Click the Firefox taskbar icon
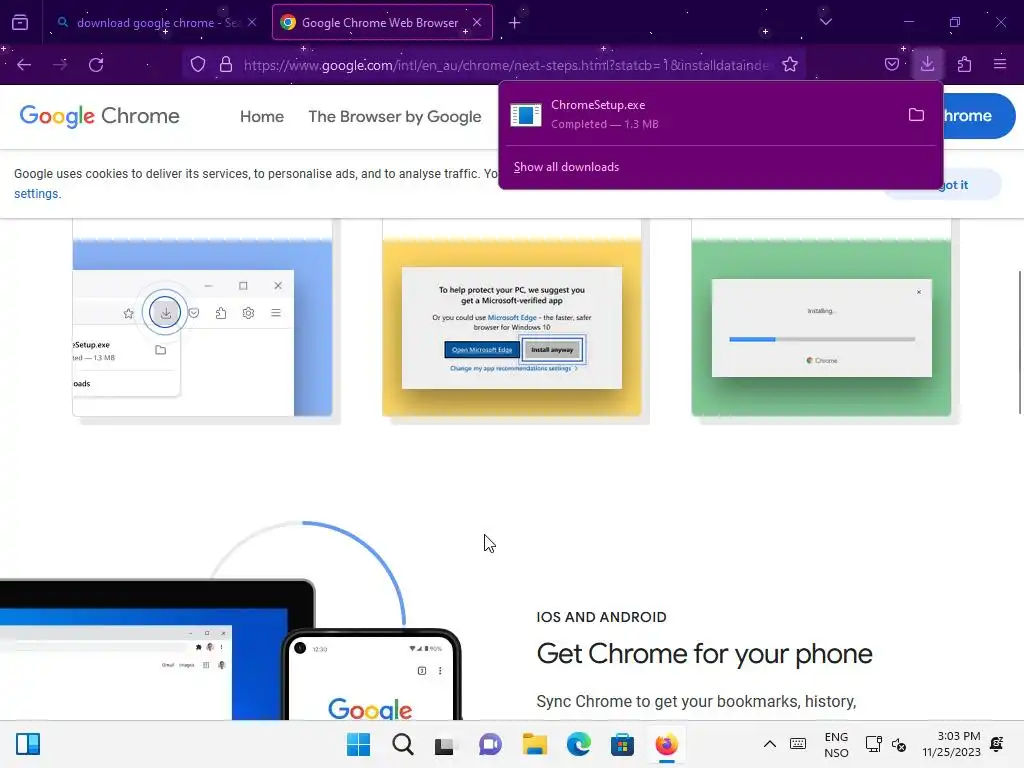1024x768 pixels. tap(667, 744)
